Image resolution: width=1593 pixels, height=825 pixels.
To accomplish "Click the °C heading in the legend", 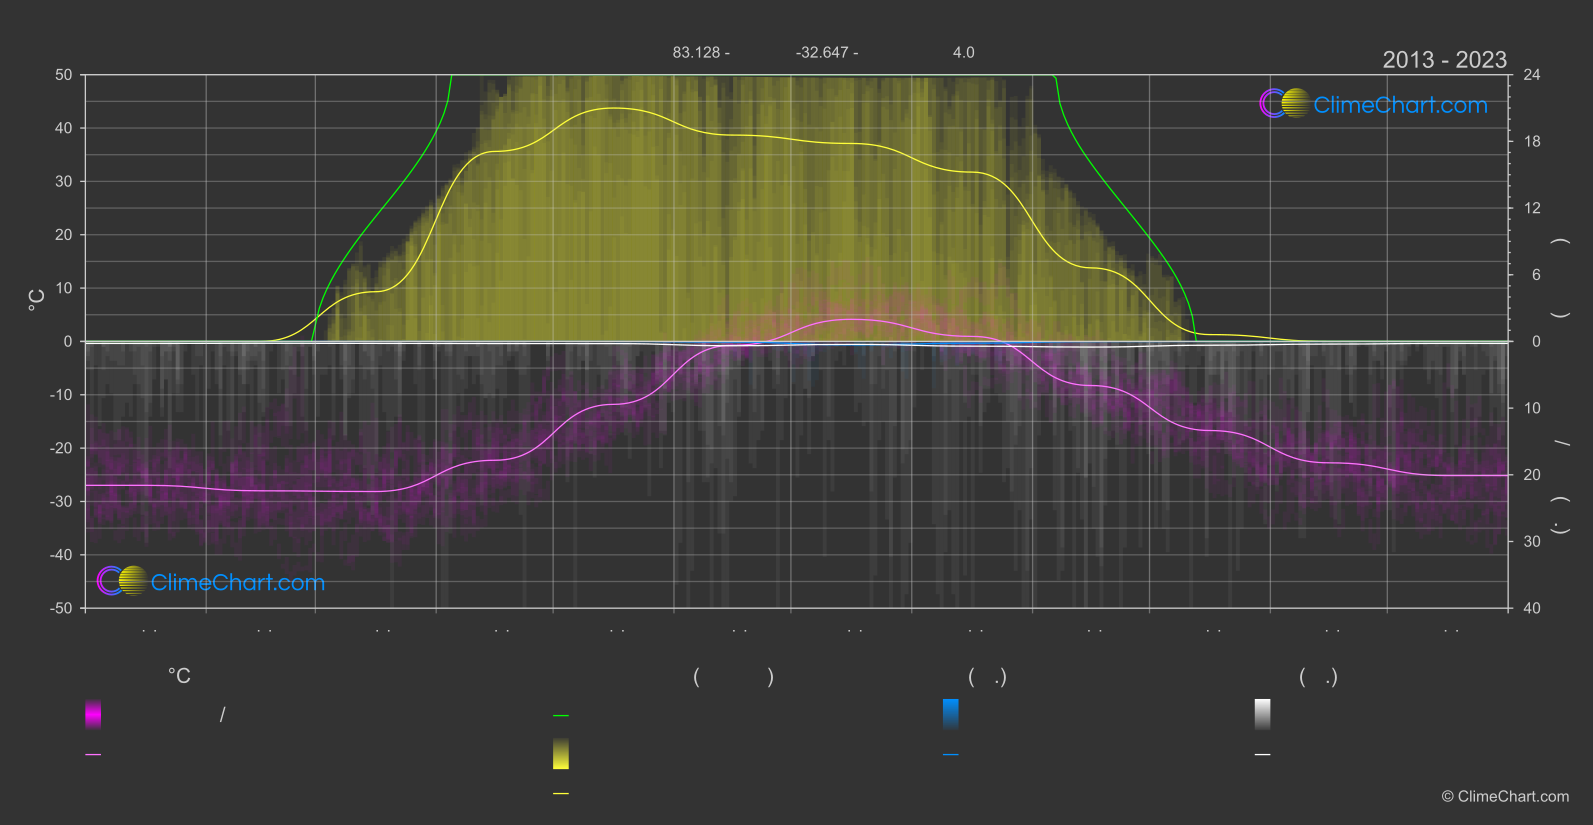I will tap(179, 677).
